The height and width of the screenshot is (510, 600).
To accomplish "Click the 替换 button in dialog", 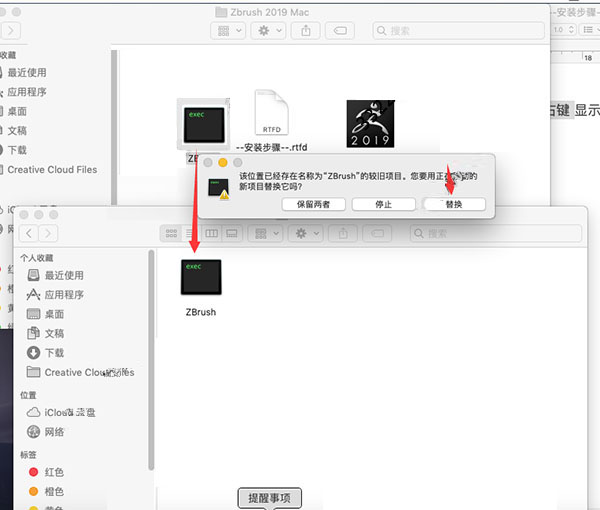I will tap(454, 204).
